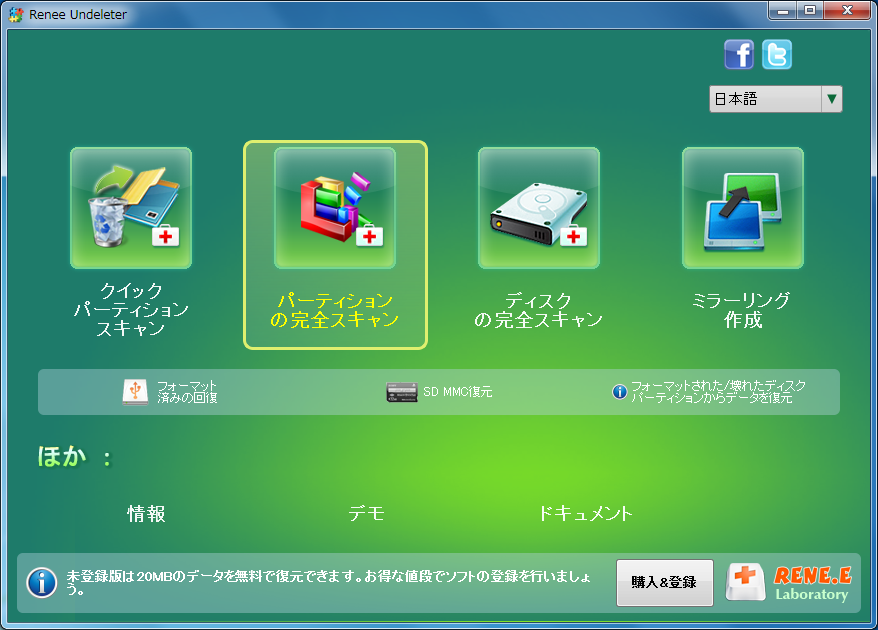This screenshot has height=630, width=878.
Task: Select the Quick Partition Scan icon
Action: [130, 207]
